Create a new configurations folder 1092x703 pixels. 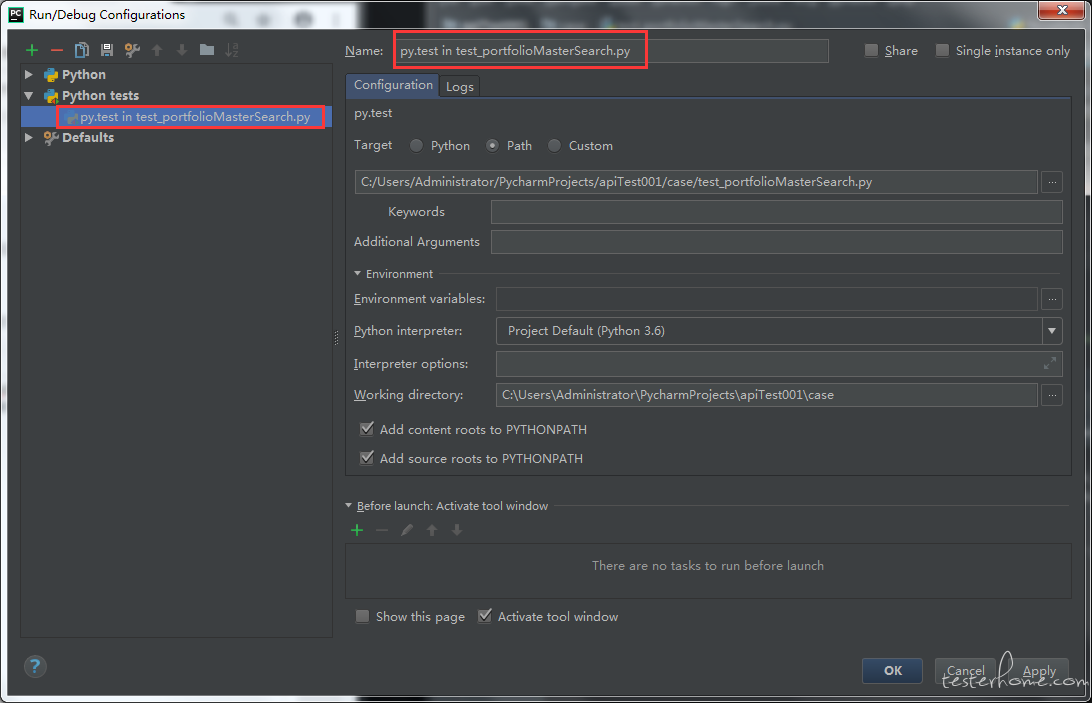207,50
